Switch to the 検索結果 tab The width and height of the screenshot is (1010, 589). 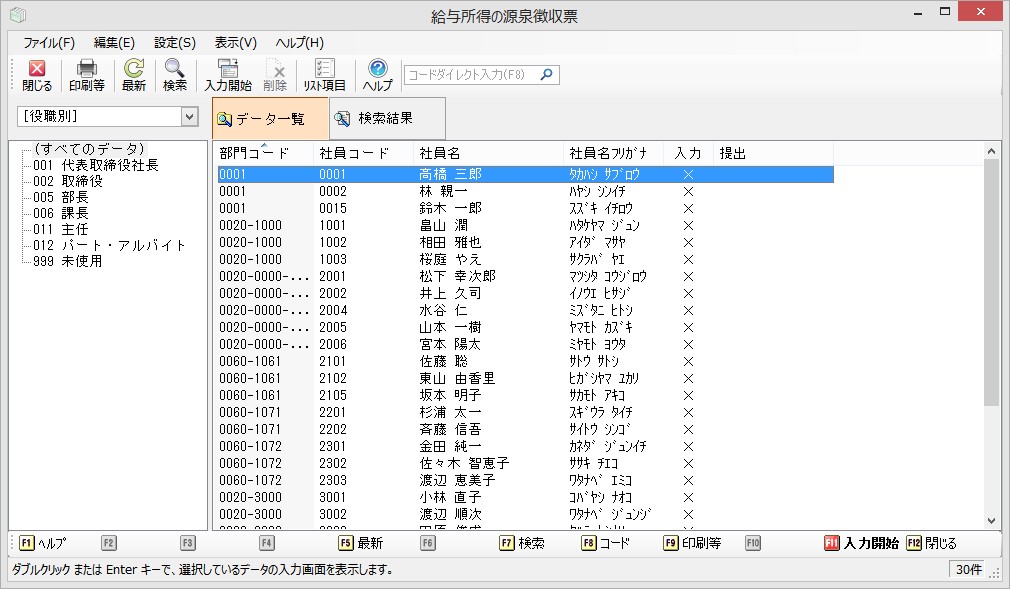point(385,119)
